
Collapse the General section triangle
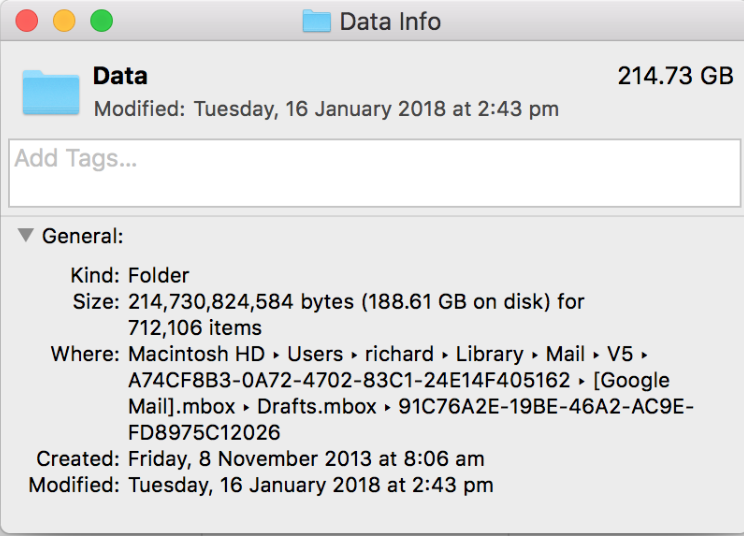click(x=25, y=236)
